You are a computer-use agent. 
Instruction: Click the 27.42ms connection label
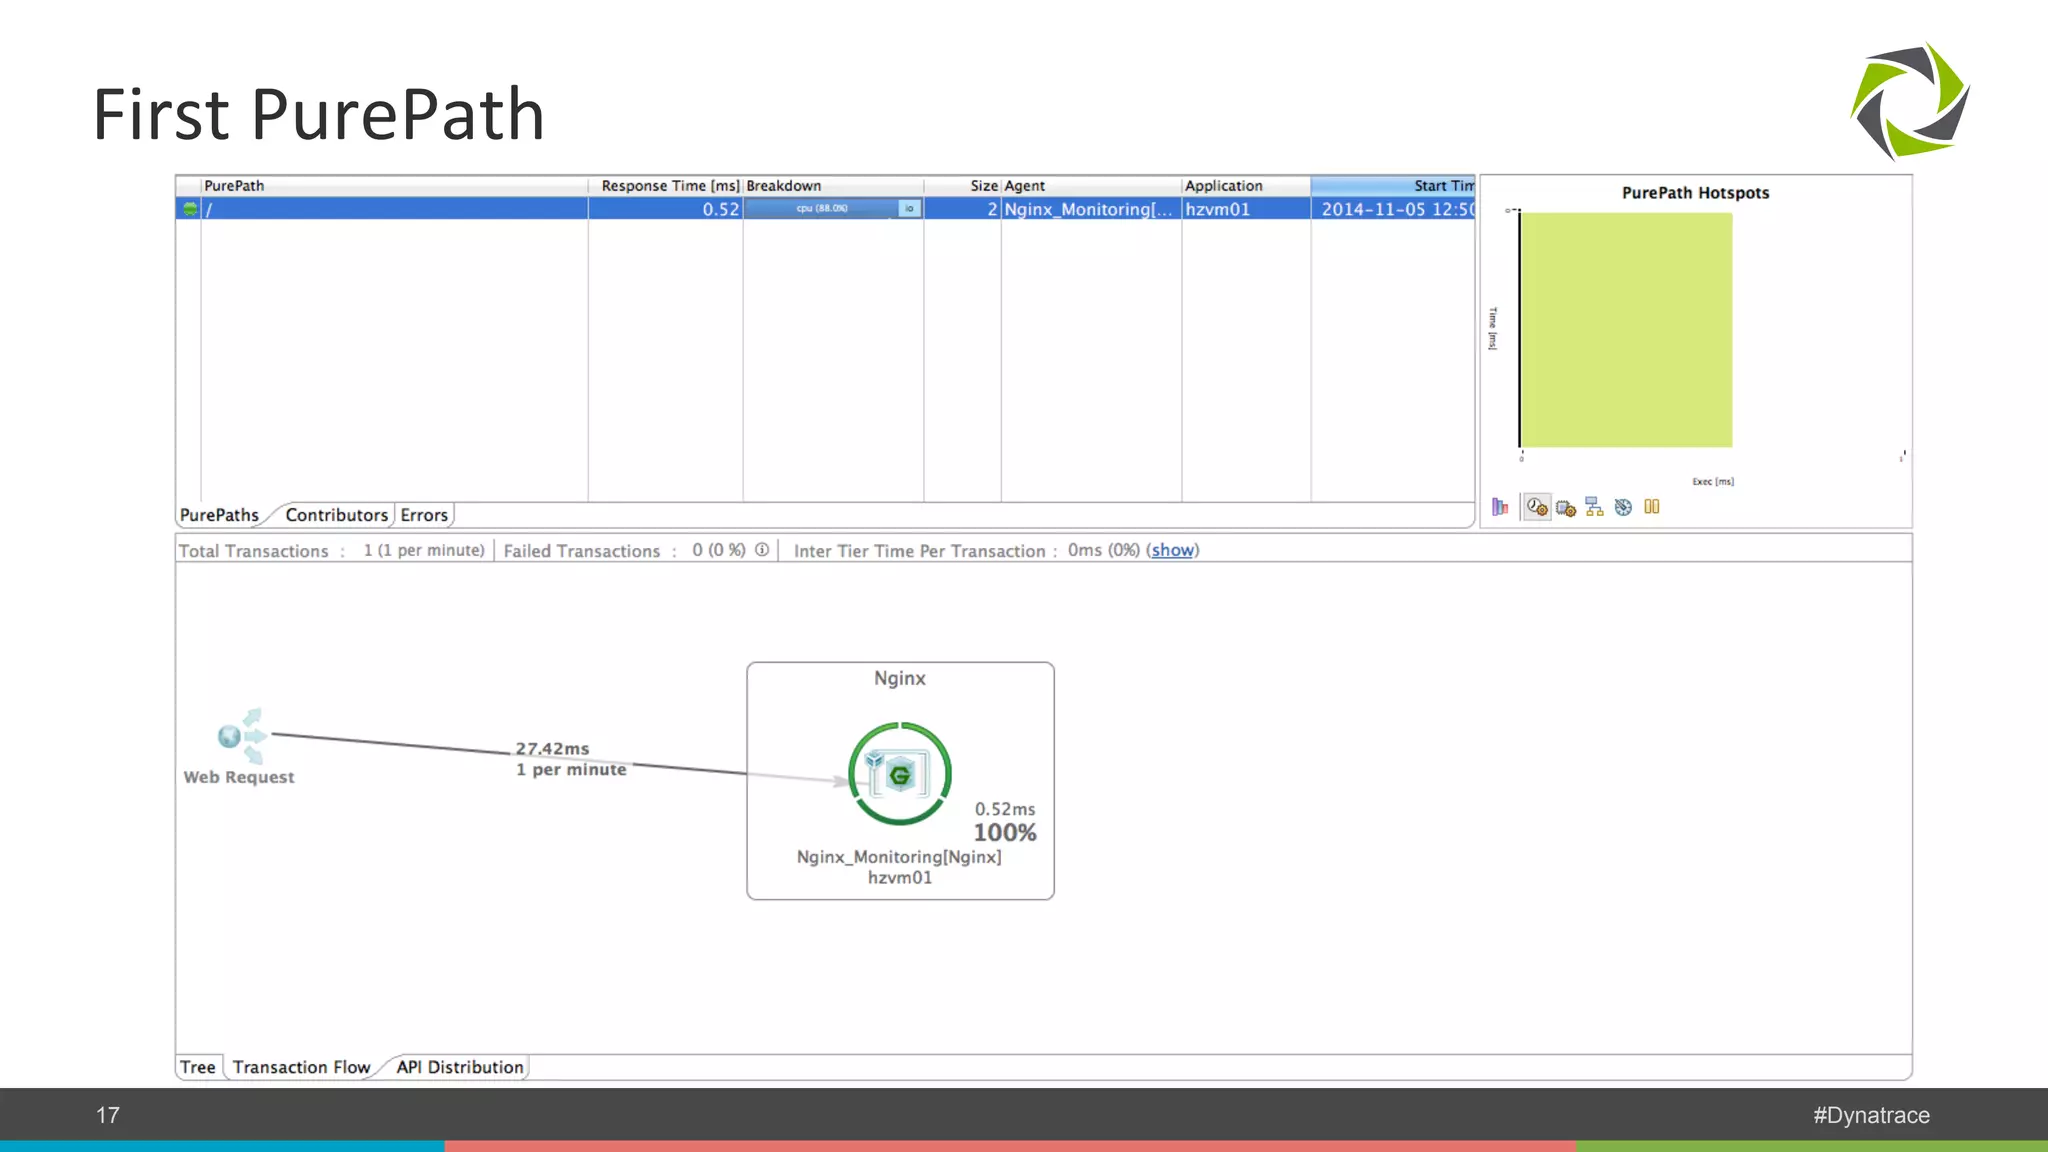(552, 748)
